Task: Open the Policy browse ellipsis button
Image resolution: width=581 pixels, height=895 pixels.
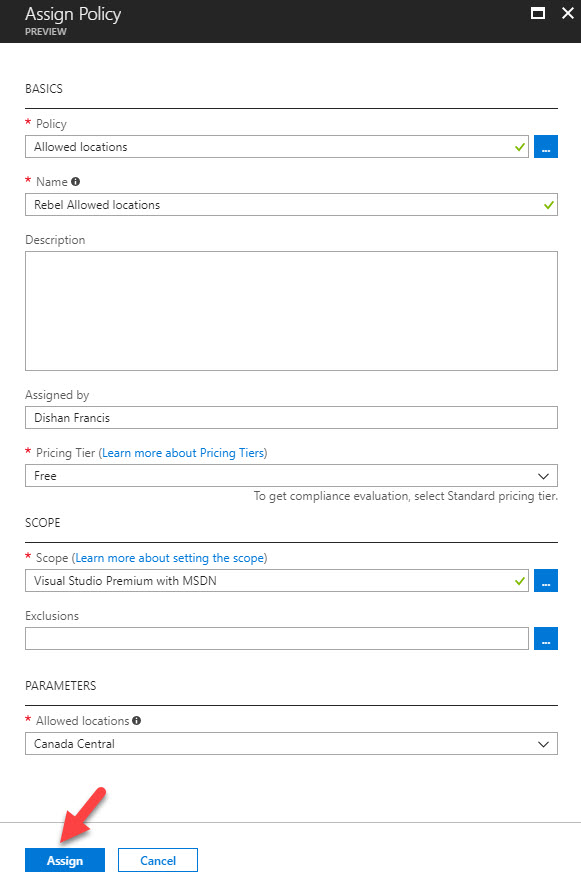Action: 546,147
